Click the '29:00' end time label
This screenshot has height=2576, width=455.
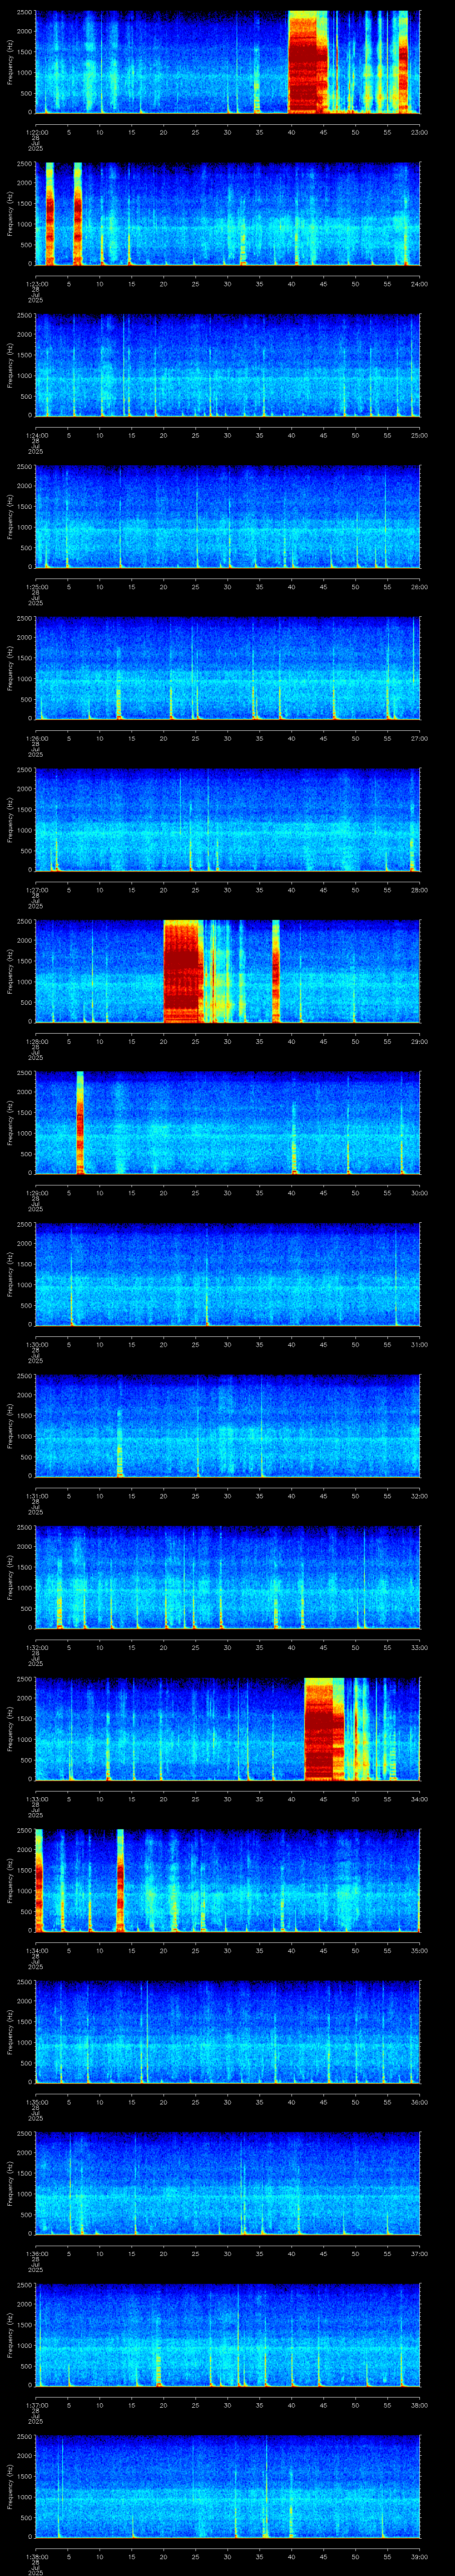pos(420,1041)
